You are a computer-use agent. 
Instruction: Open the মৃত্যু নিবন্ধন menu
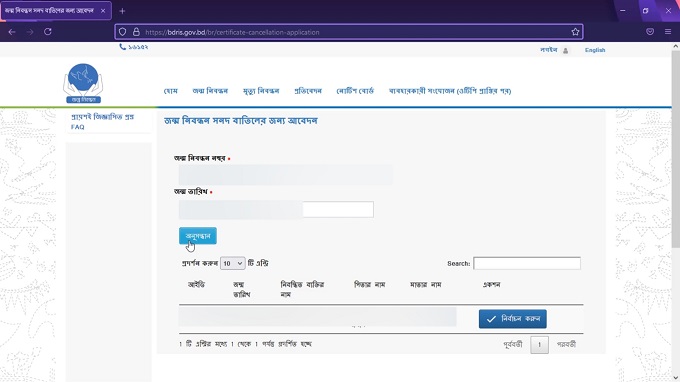tap(261, 91)
